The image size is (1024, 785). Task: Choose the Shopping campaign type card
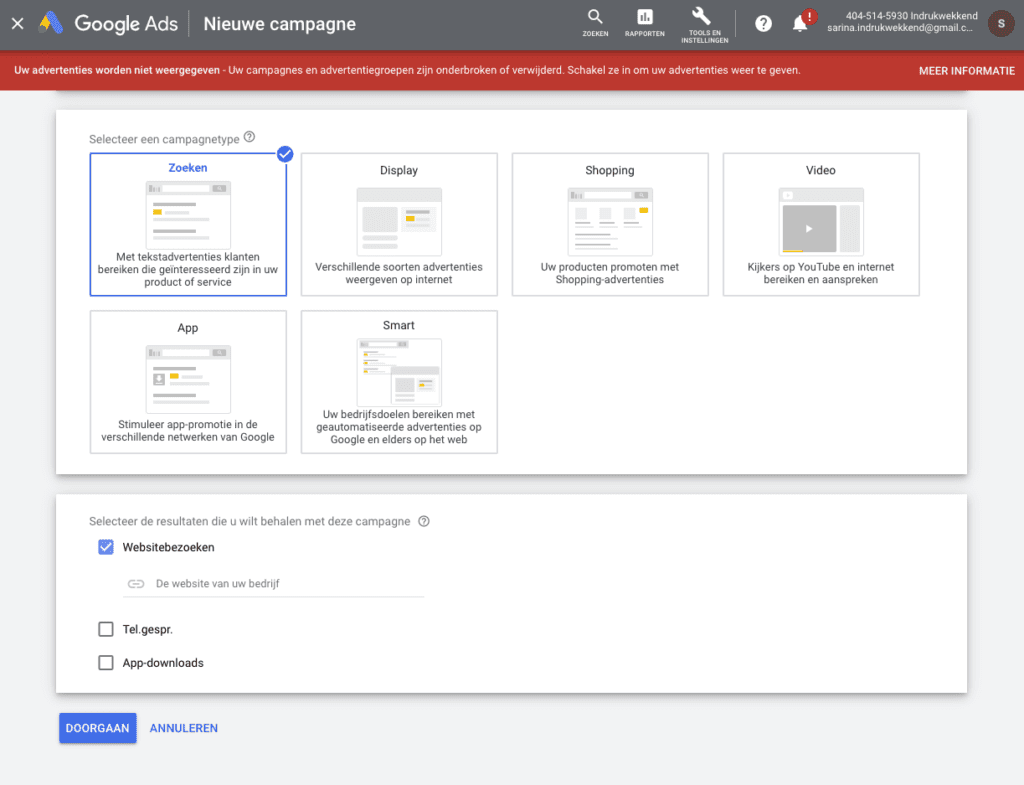(610, 224)
